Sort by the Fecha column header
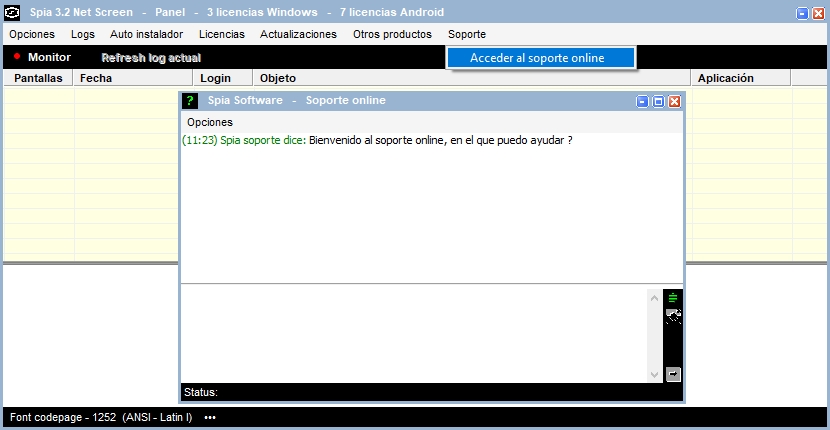830x430 pixels. [133, 78]
